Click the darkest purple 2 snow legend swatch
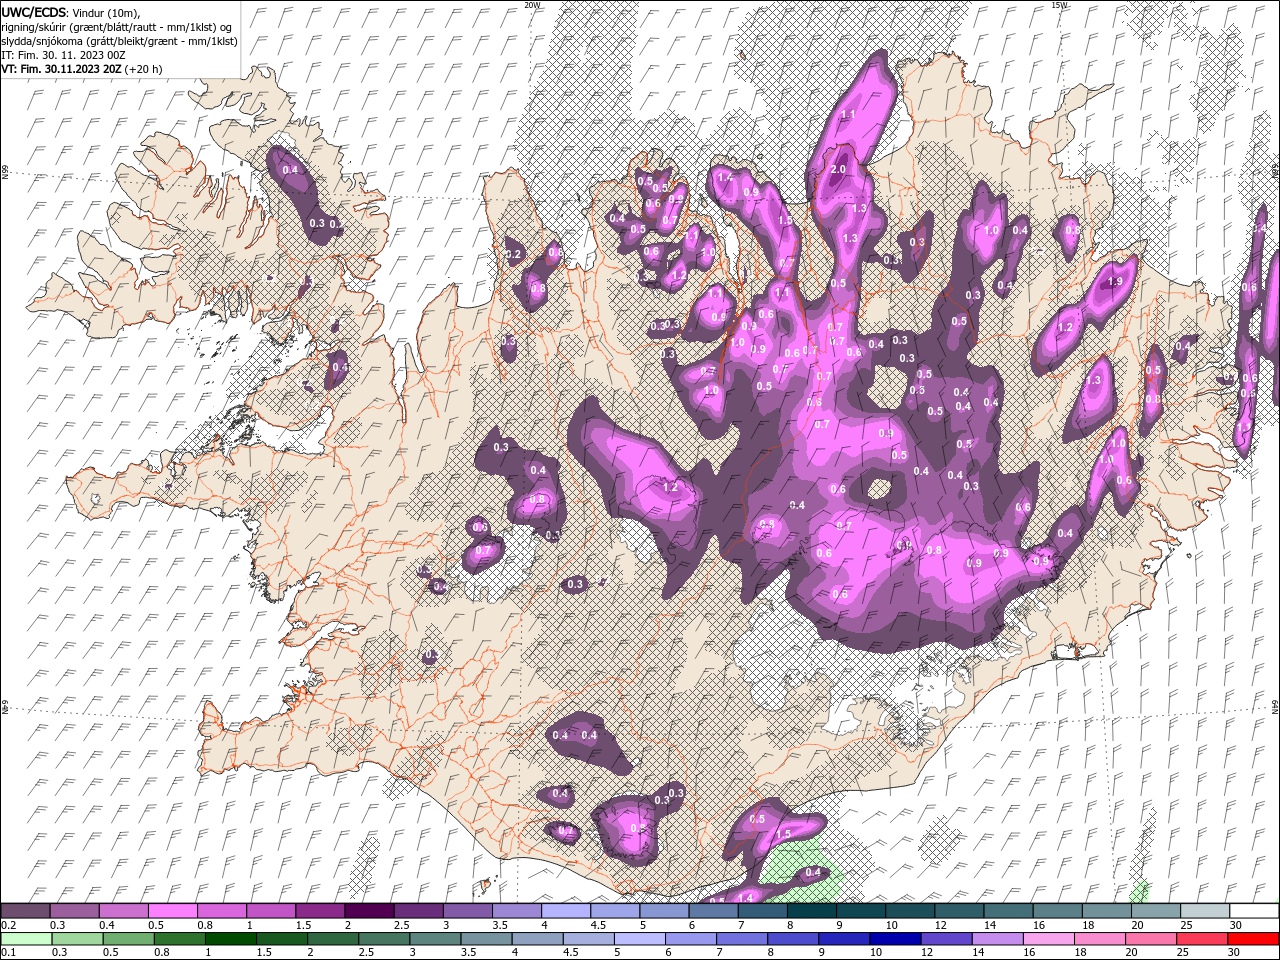 tap(368, 911)
